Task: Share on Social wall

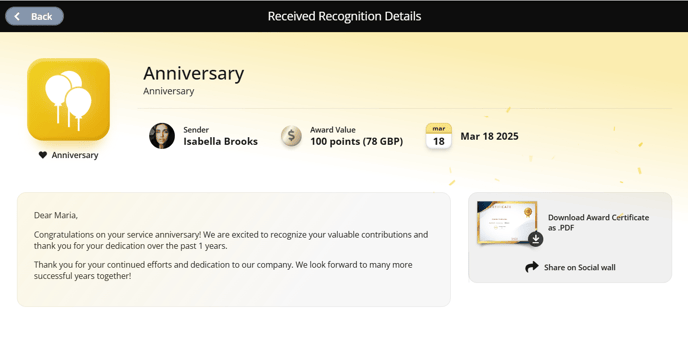Action: click(x=570, y=267)
